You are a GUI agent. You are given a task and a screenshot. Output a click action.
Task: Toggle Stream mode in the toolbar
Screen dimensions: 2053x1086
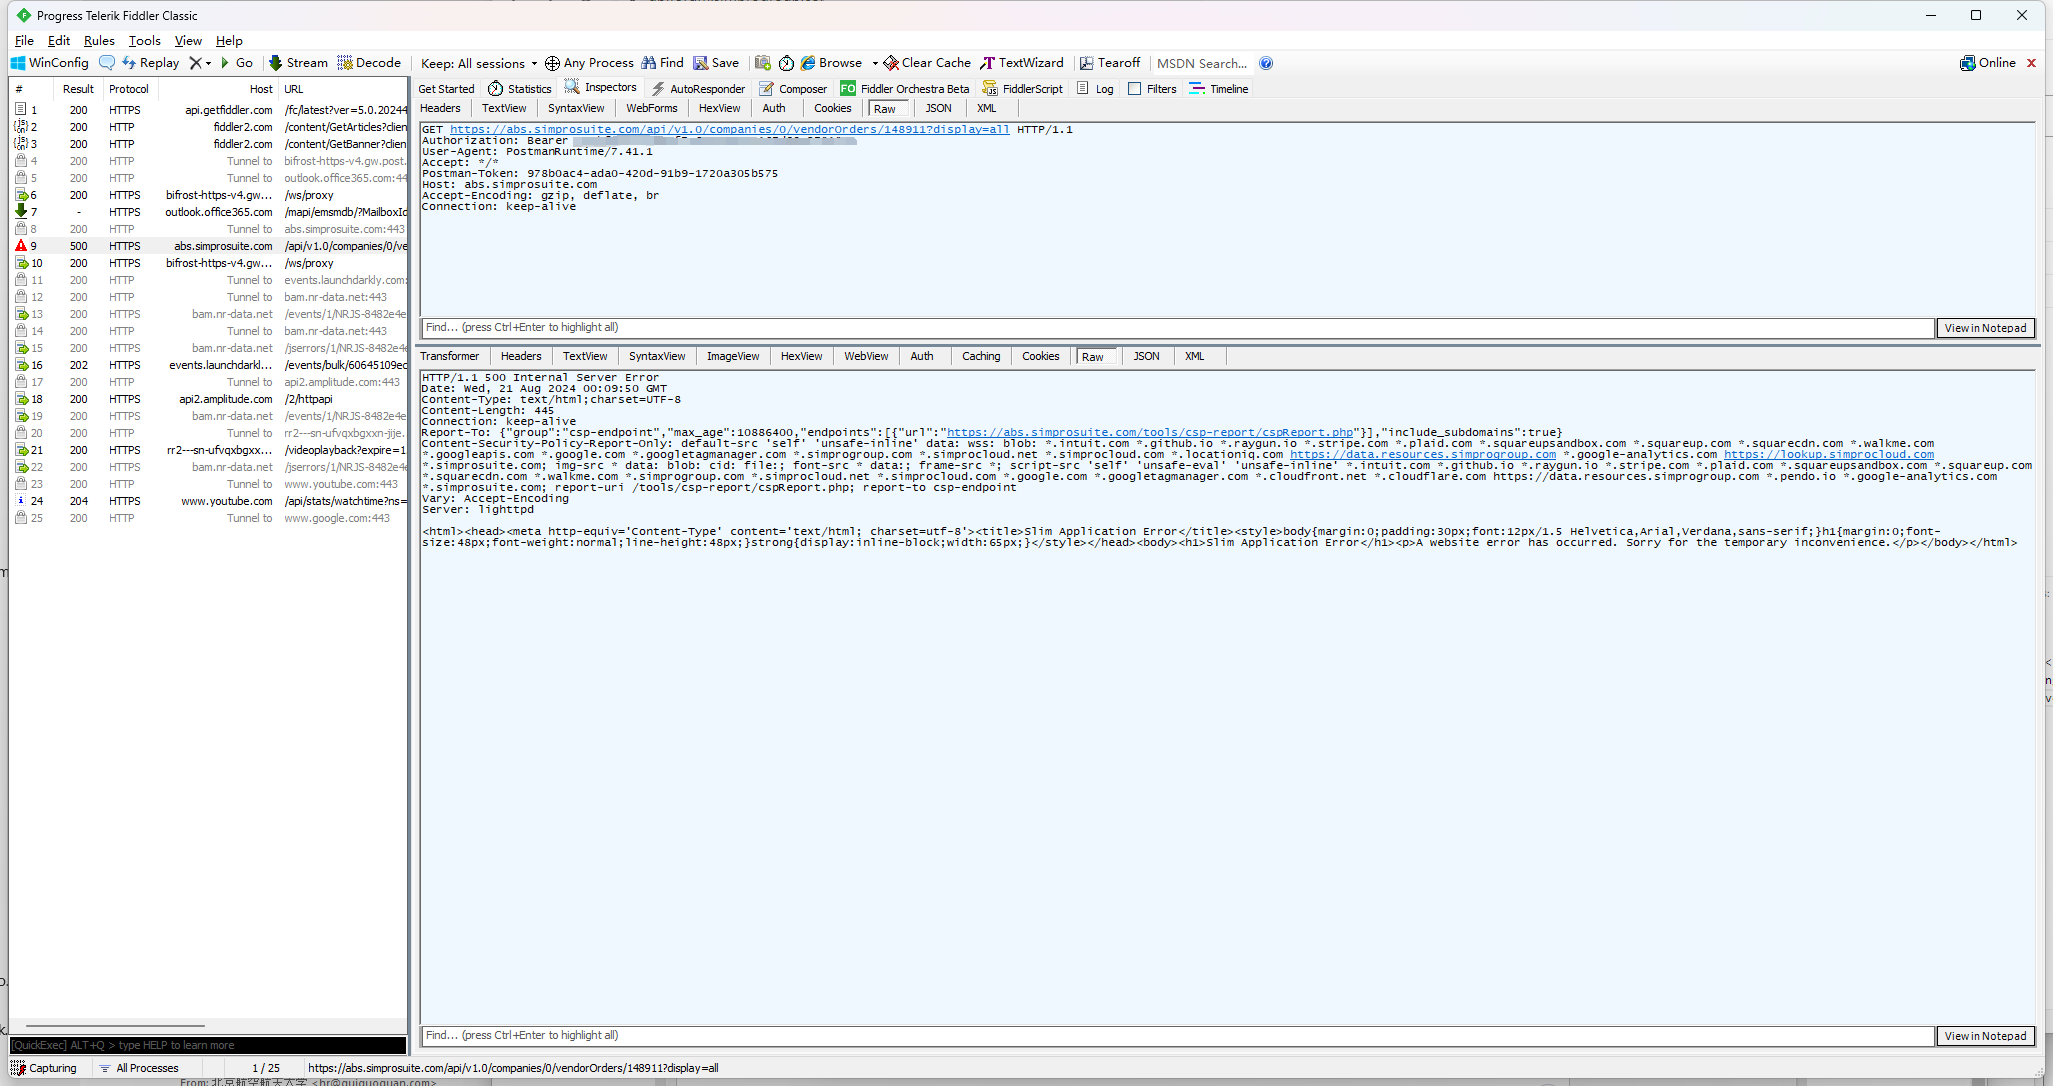[298, 63]
